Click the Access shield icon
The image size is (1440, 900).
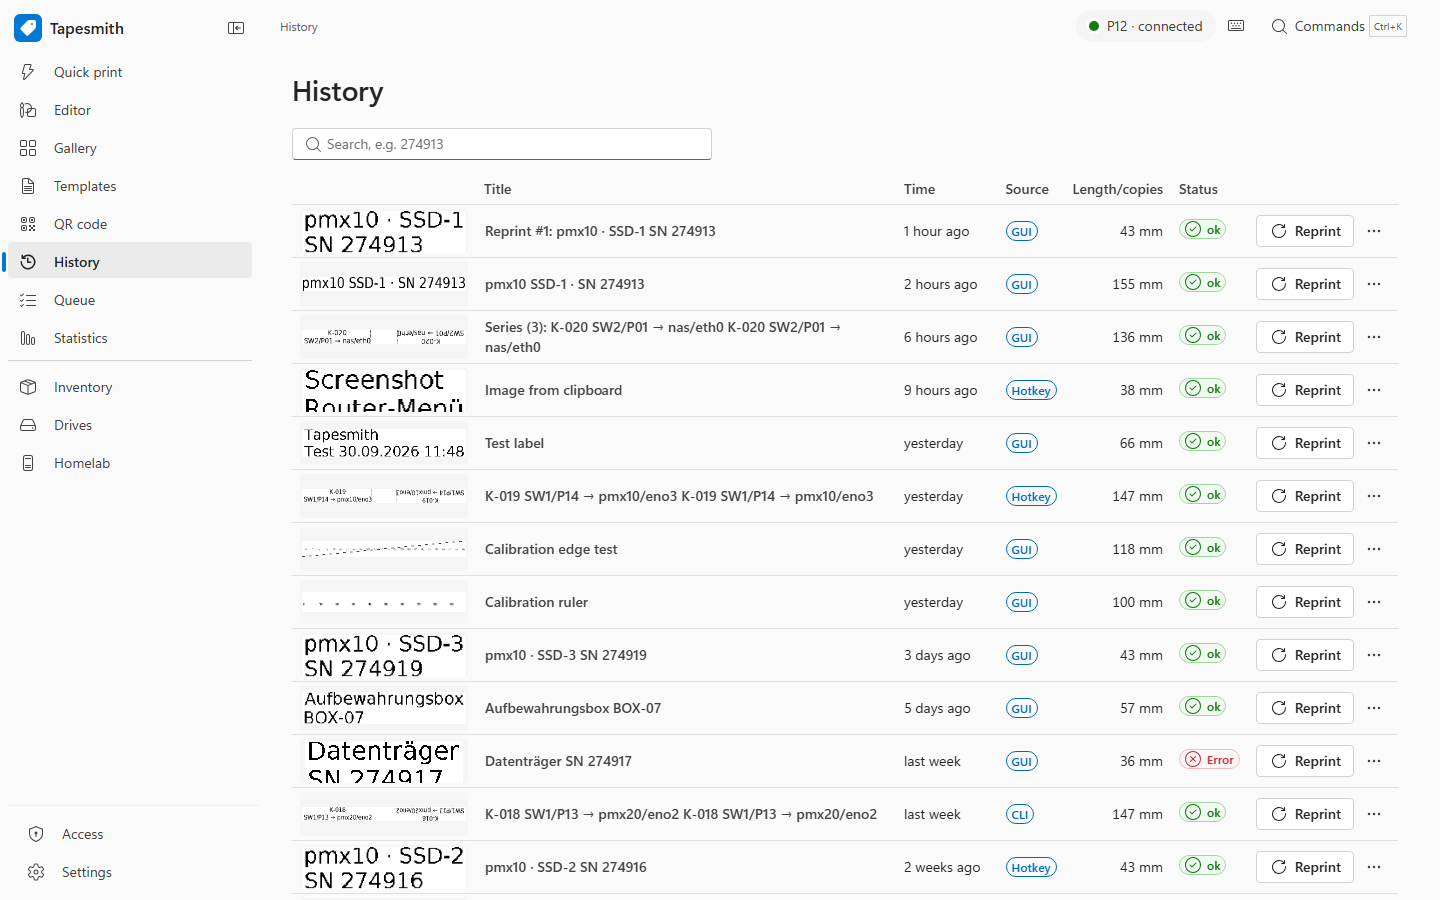coord(36,834)
